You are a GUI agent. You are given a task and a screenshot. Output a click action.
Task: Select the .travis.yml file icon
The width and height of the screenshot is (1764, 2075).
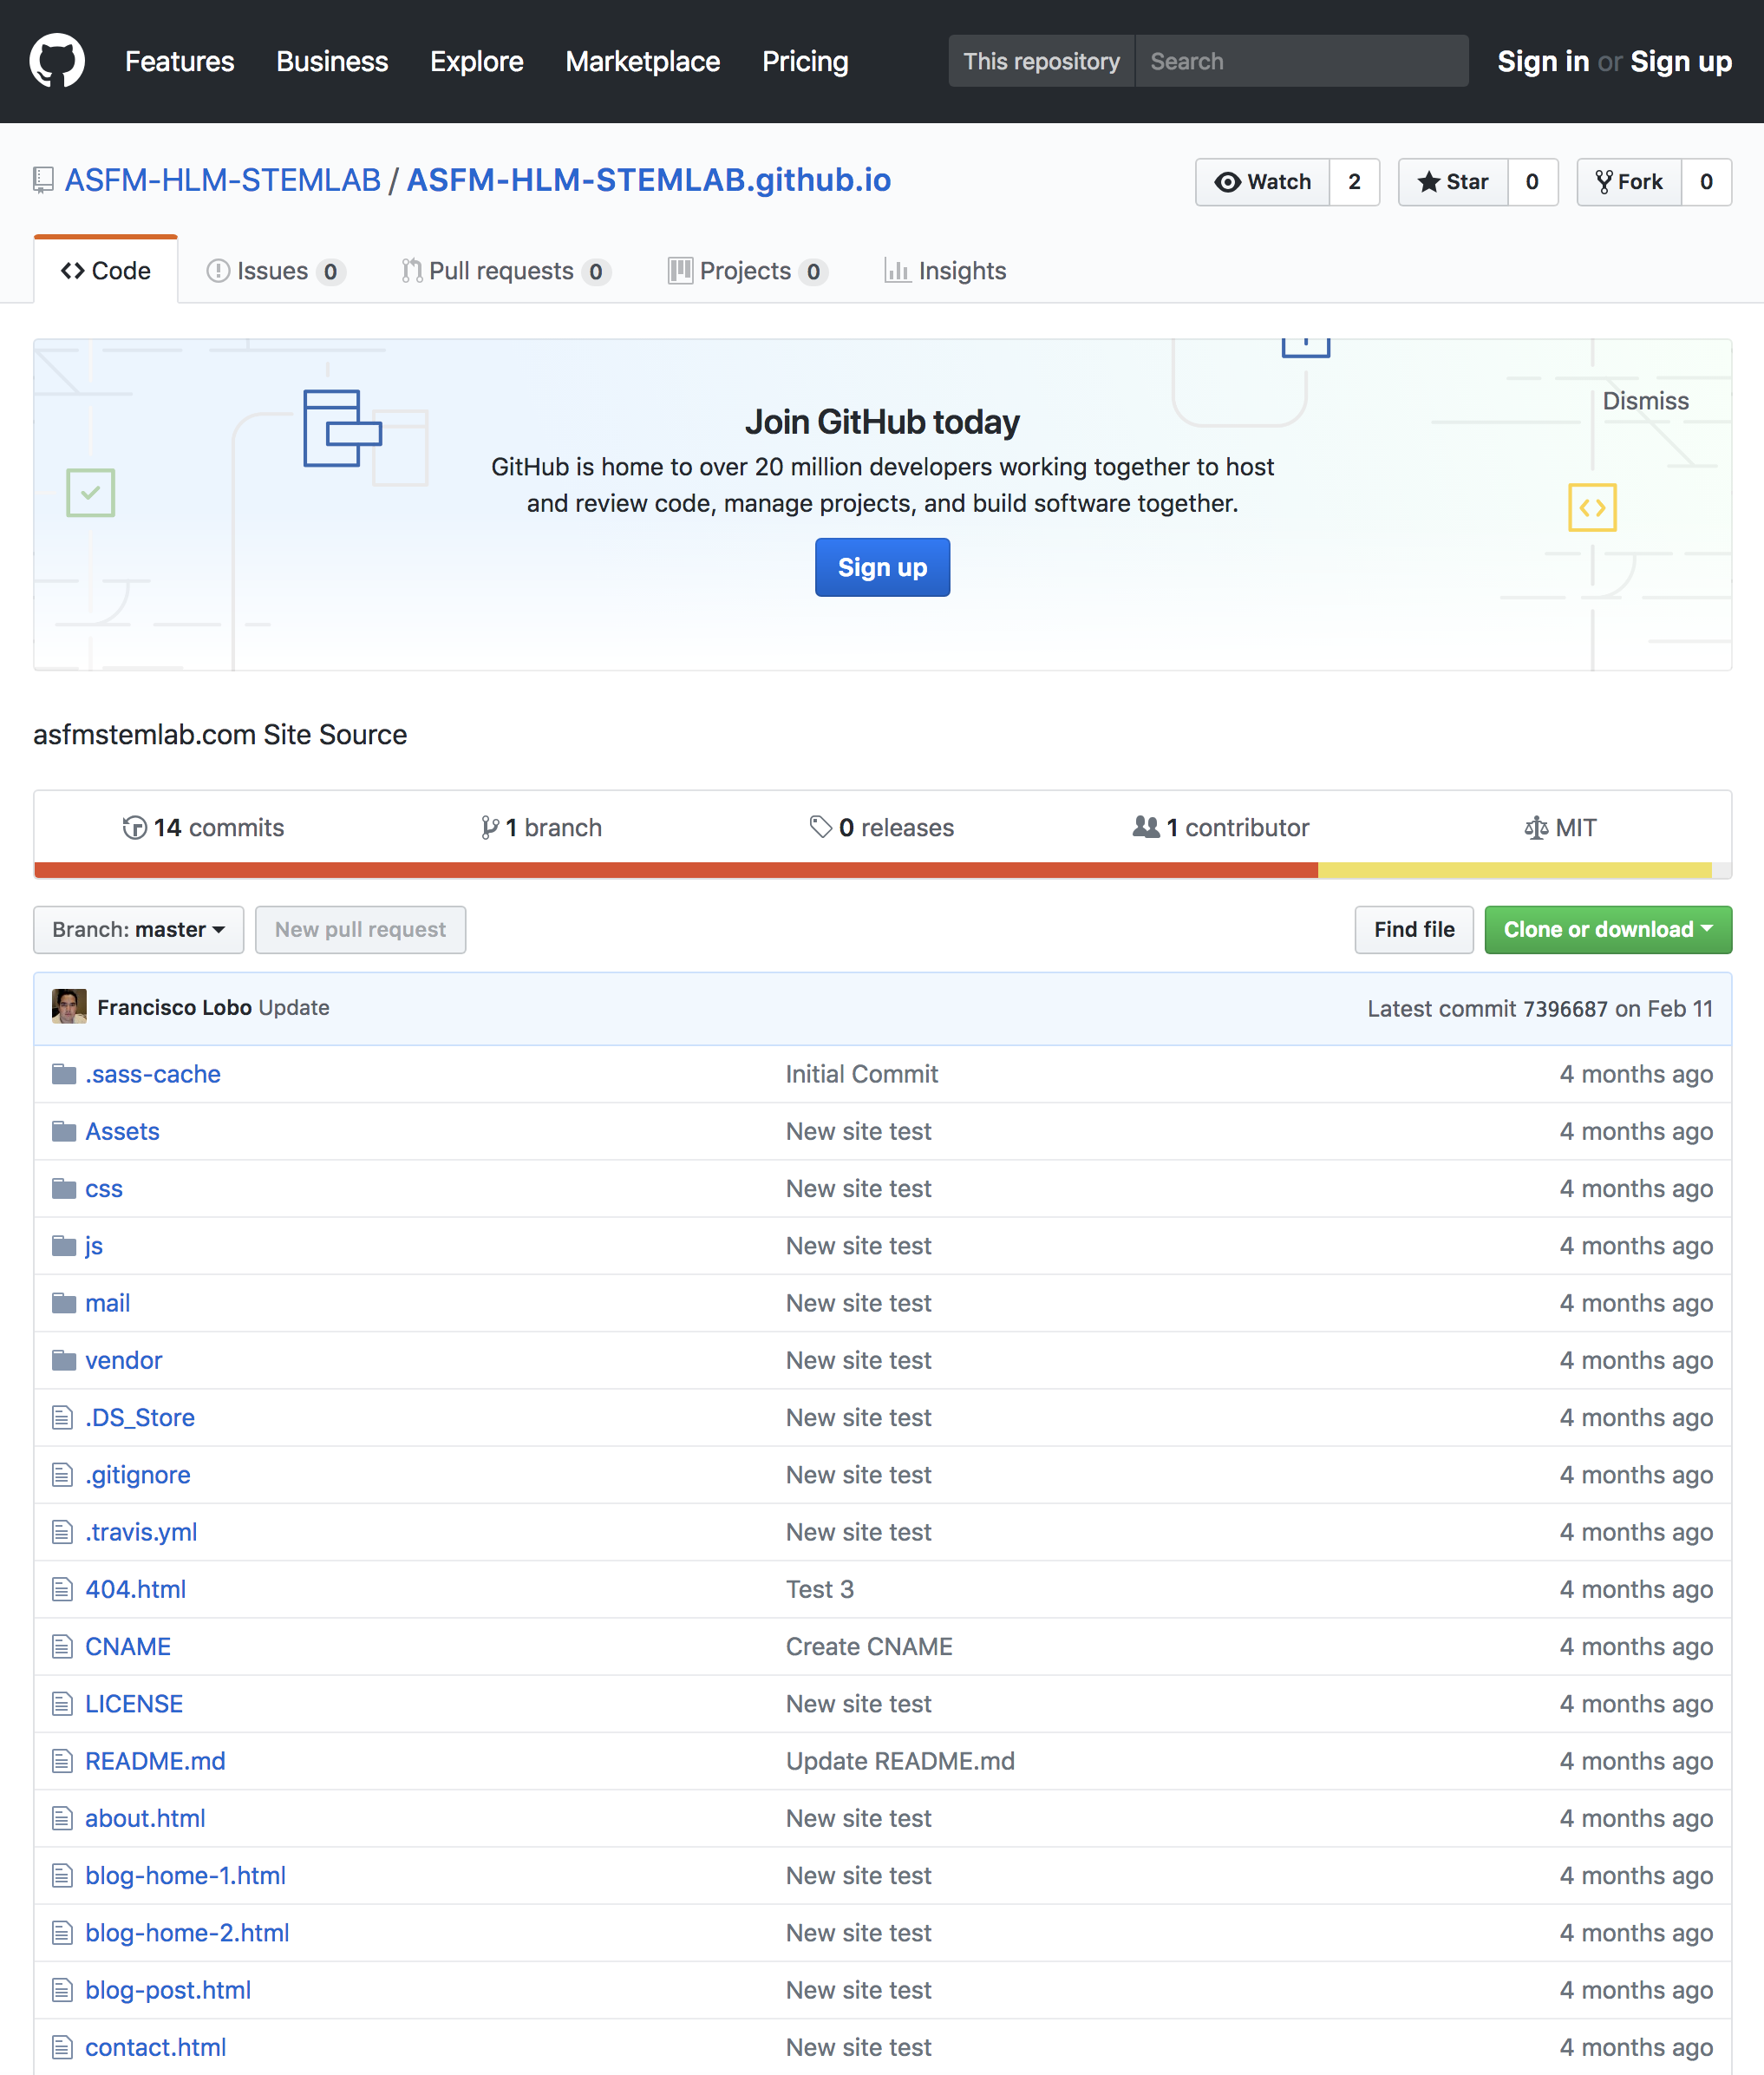tap(63, 1532)
